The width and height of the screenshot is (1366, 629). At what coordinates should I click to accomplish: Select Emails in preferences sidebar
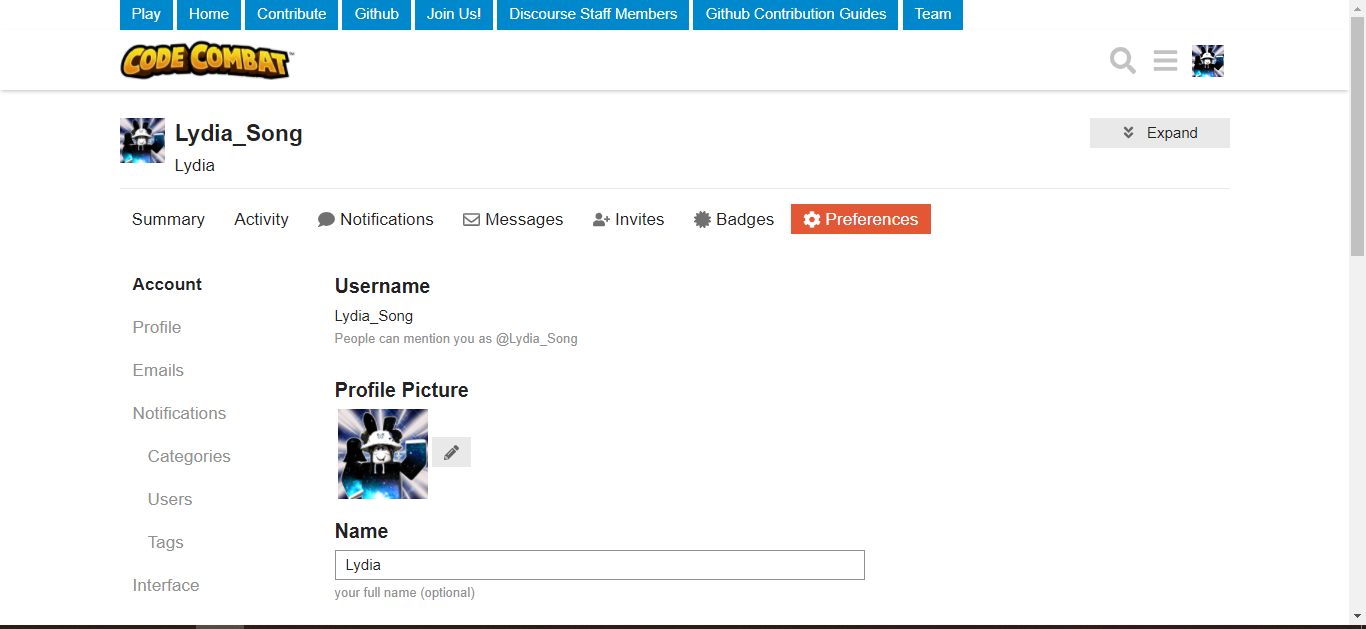tap(158, 370)
